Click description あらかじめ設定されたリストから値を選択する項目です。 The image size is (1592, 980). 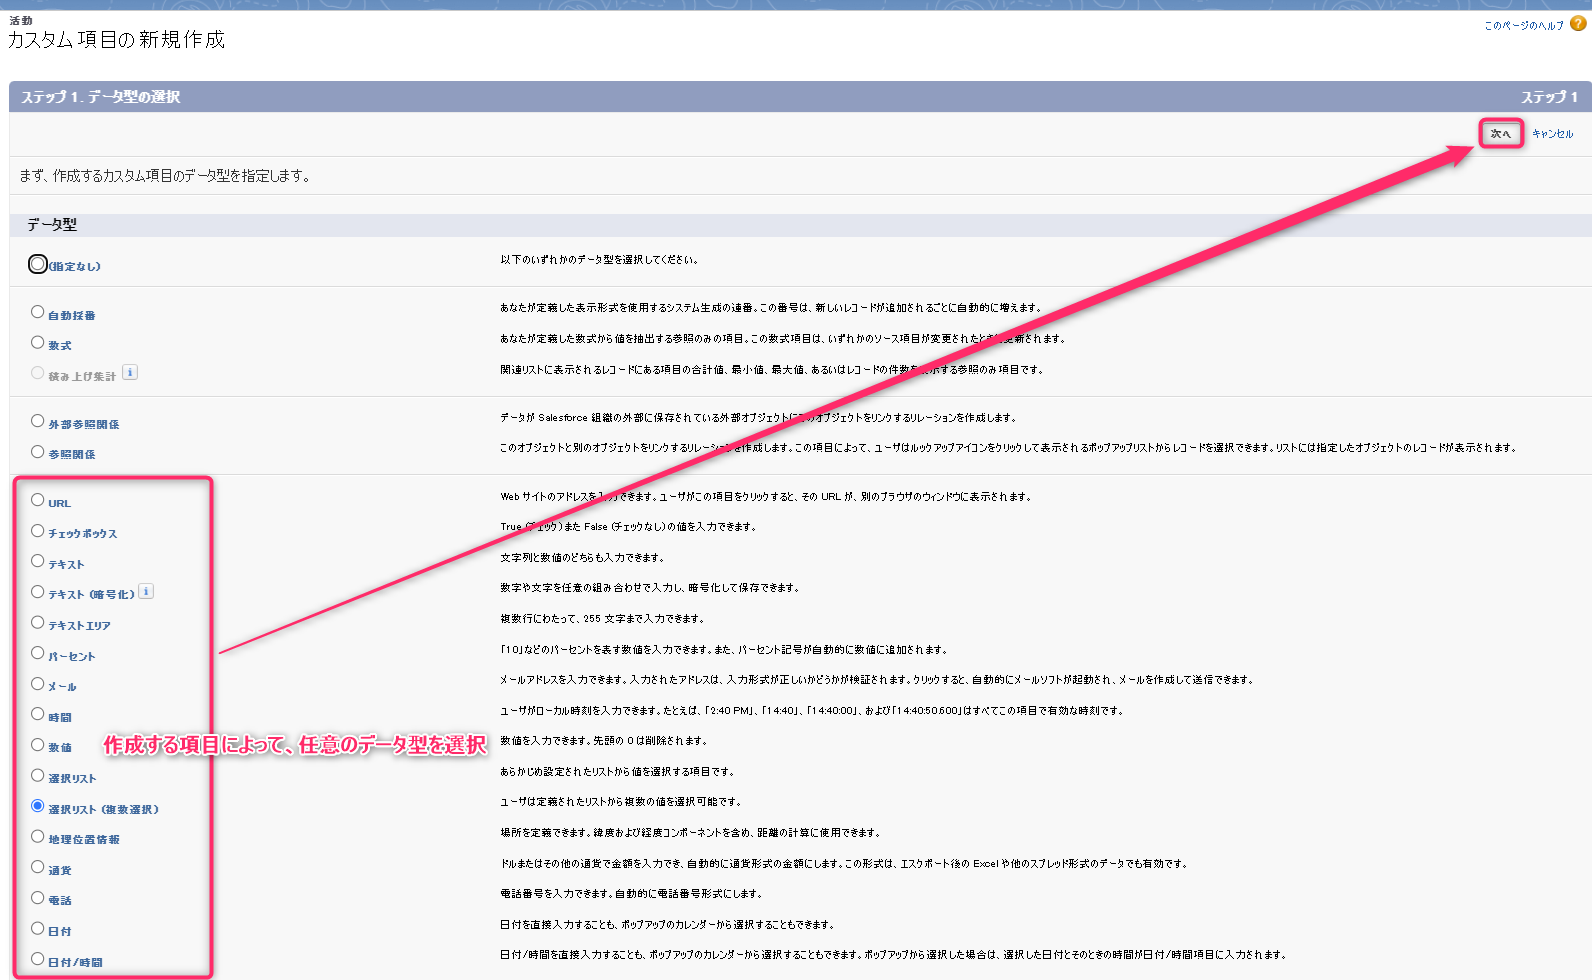tap(617, 772)
